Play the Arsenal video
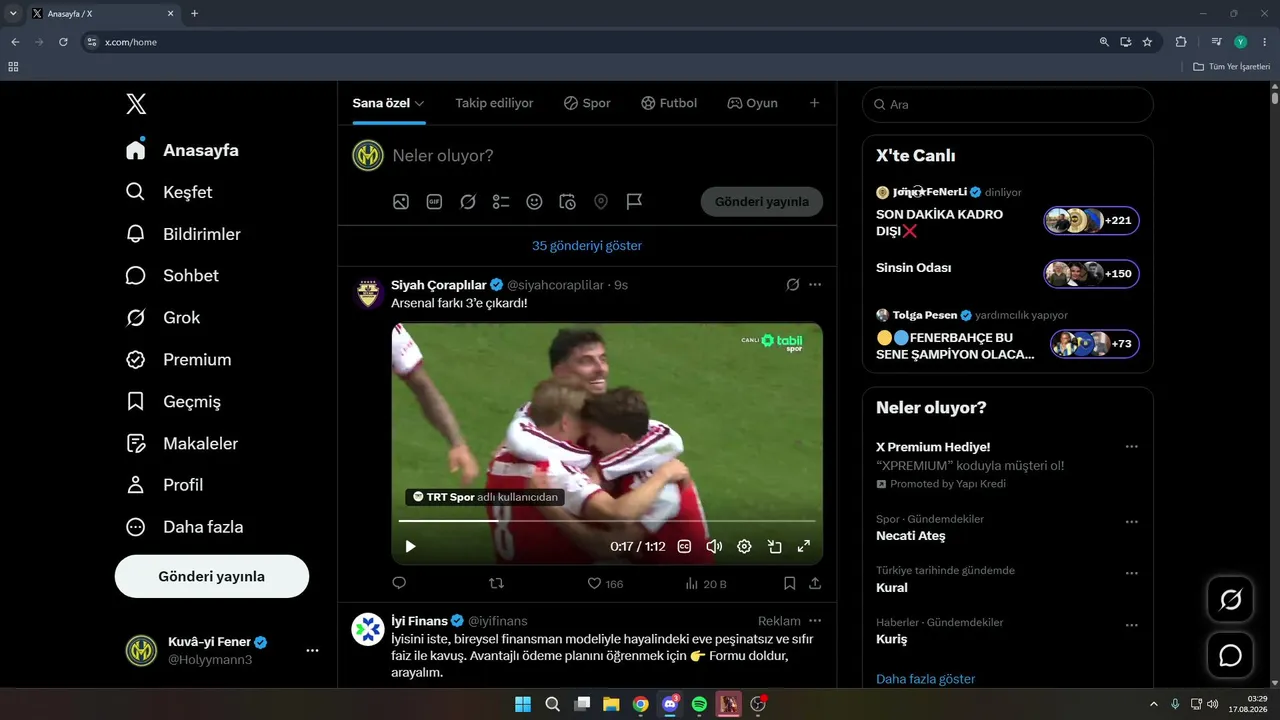The width and height of the screenshot is (1280, 720). 410,547
